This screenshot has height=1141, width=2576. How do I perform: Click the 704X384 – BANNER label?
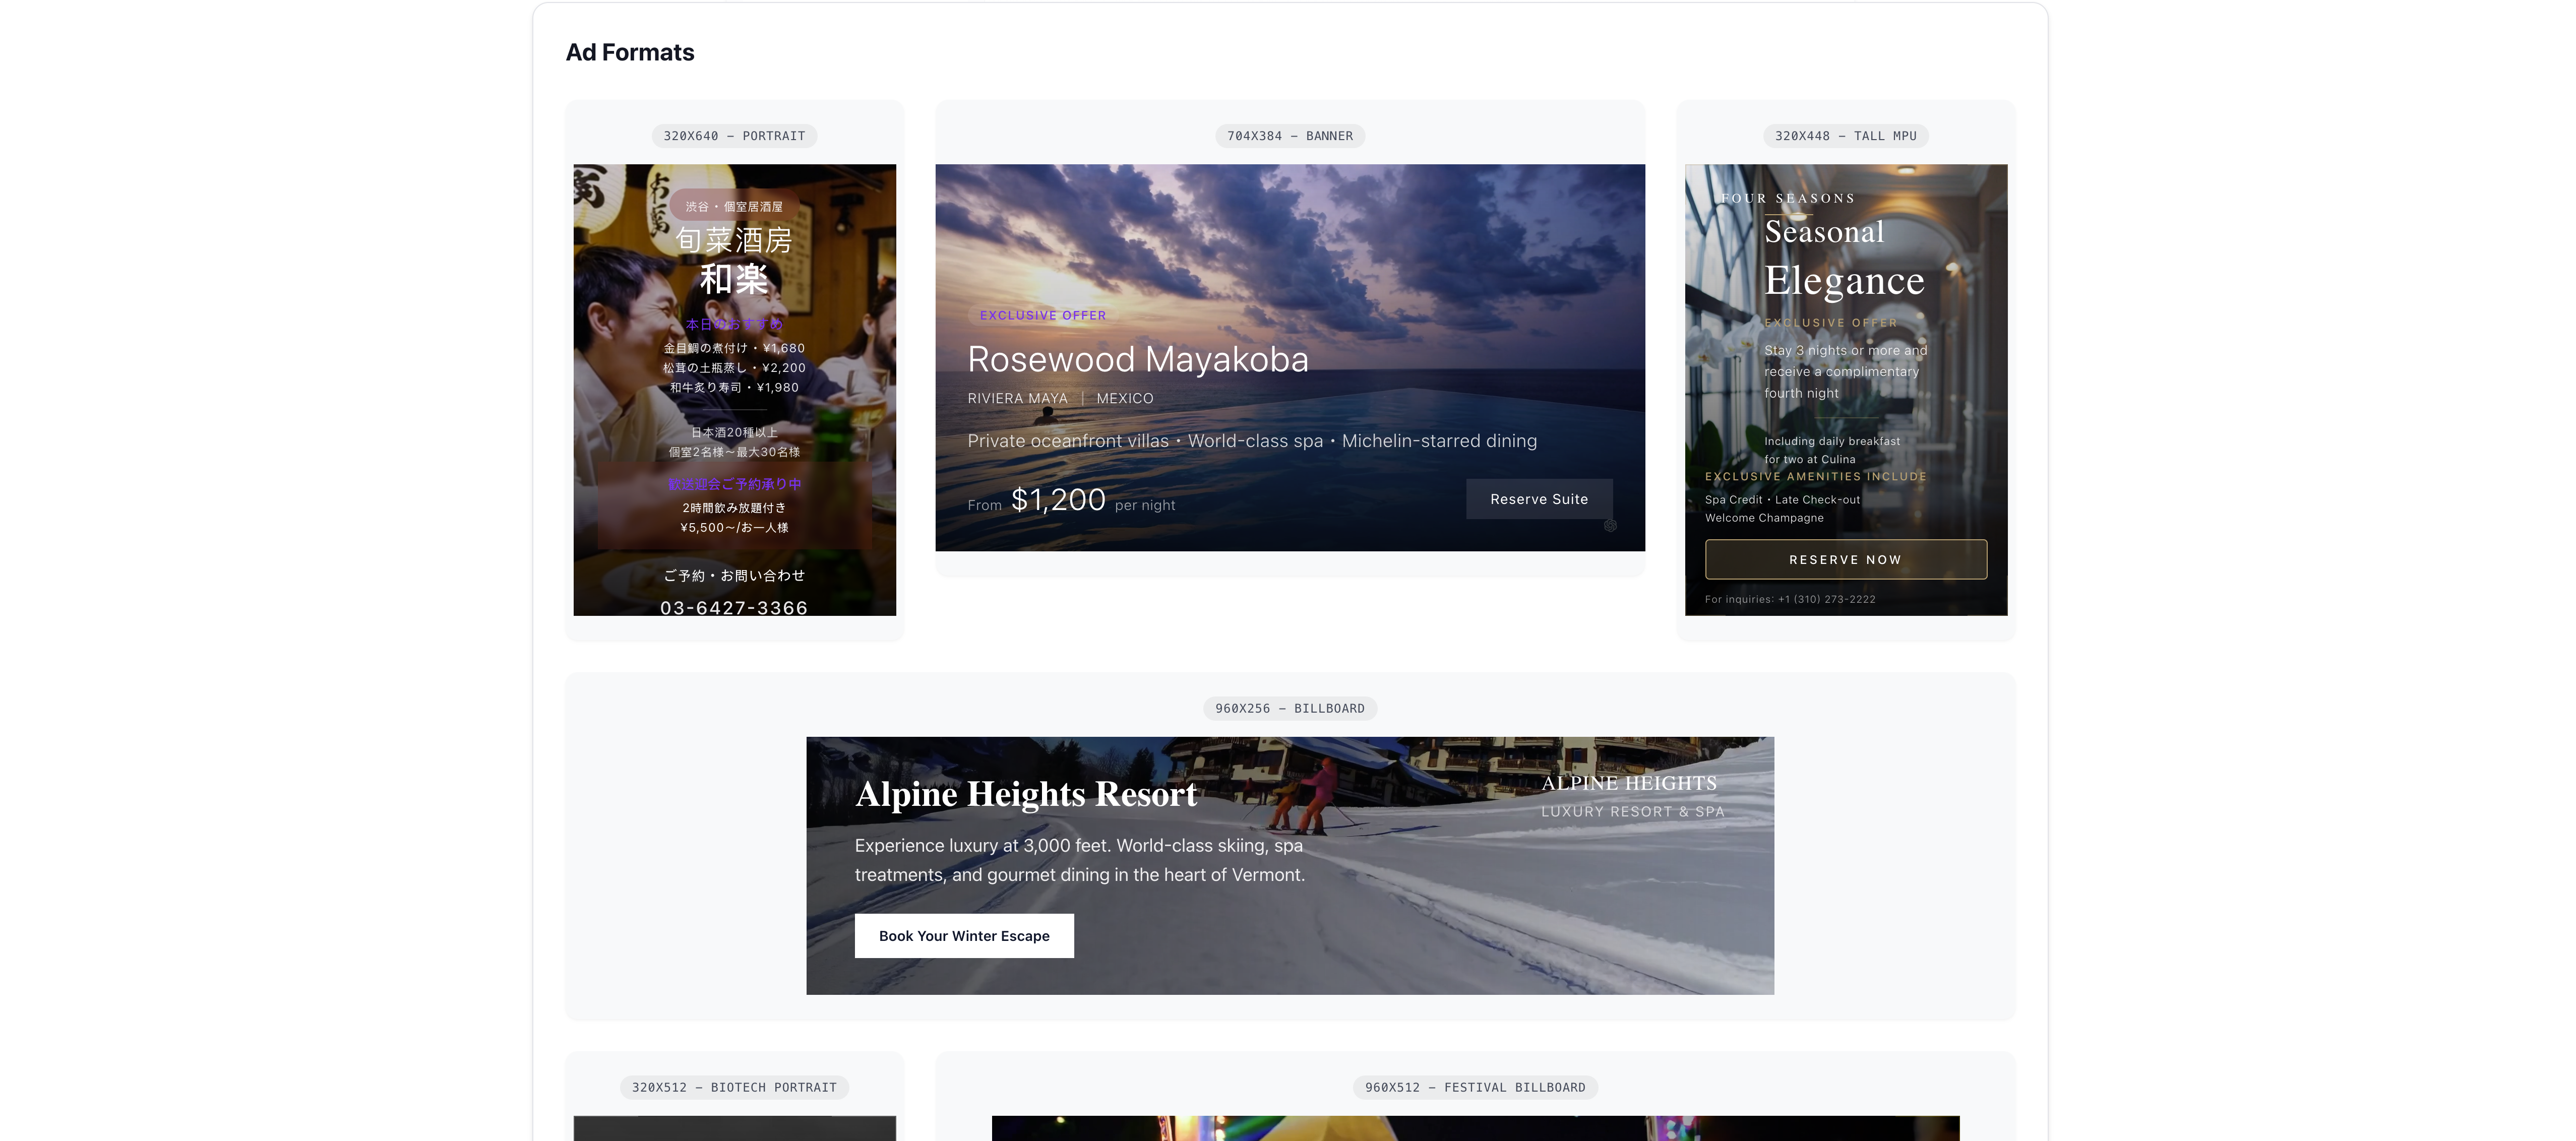pyautogui.click(x=1290, y=136)
